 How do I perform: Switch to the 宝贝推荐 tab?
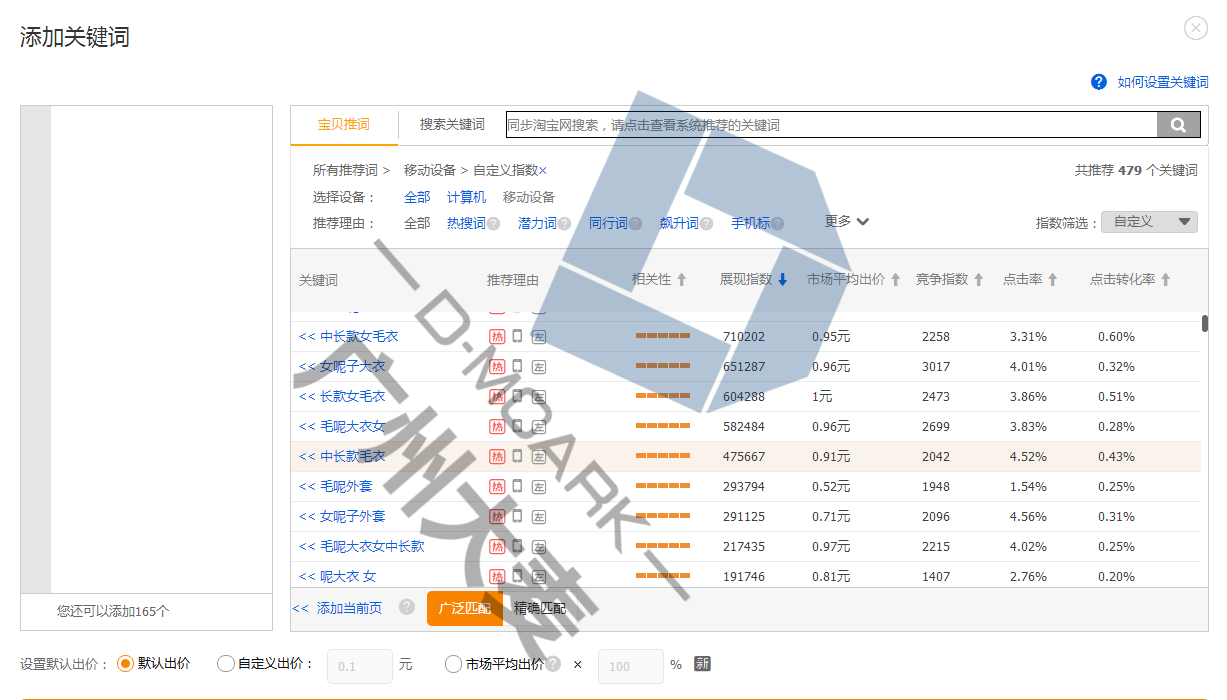coord(344,125)
